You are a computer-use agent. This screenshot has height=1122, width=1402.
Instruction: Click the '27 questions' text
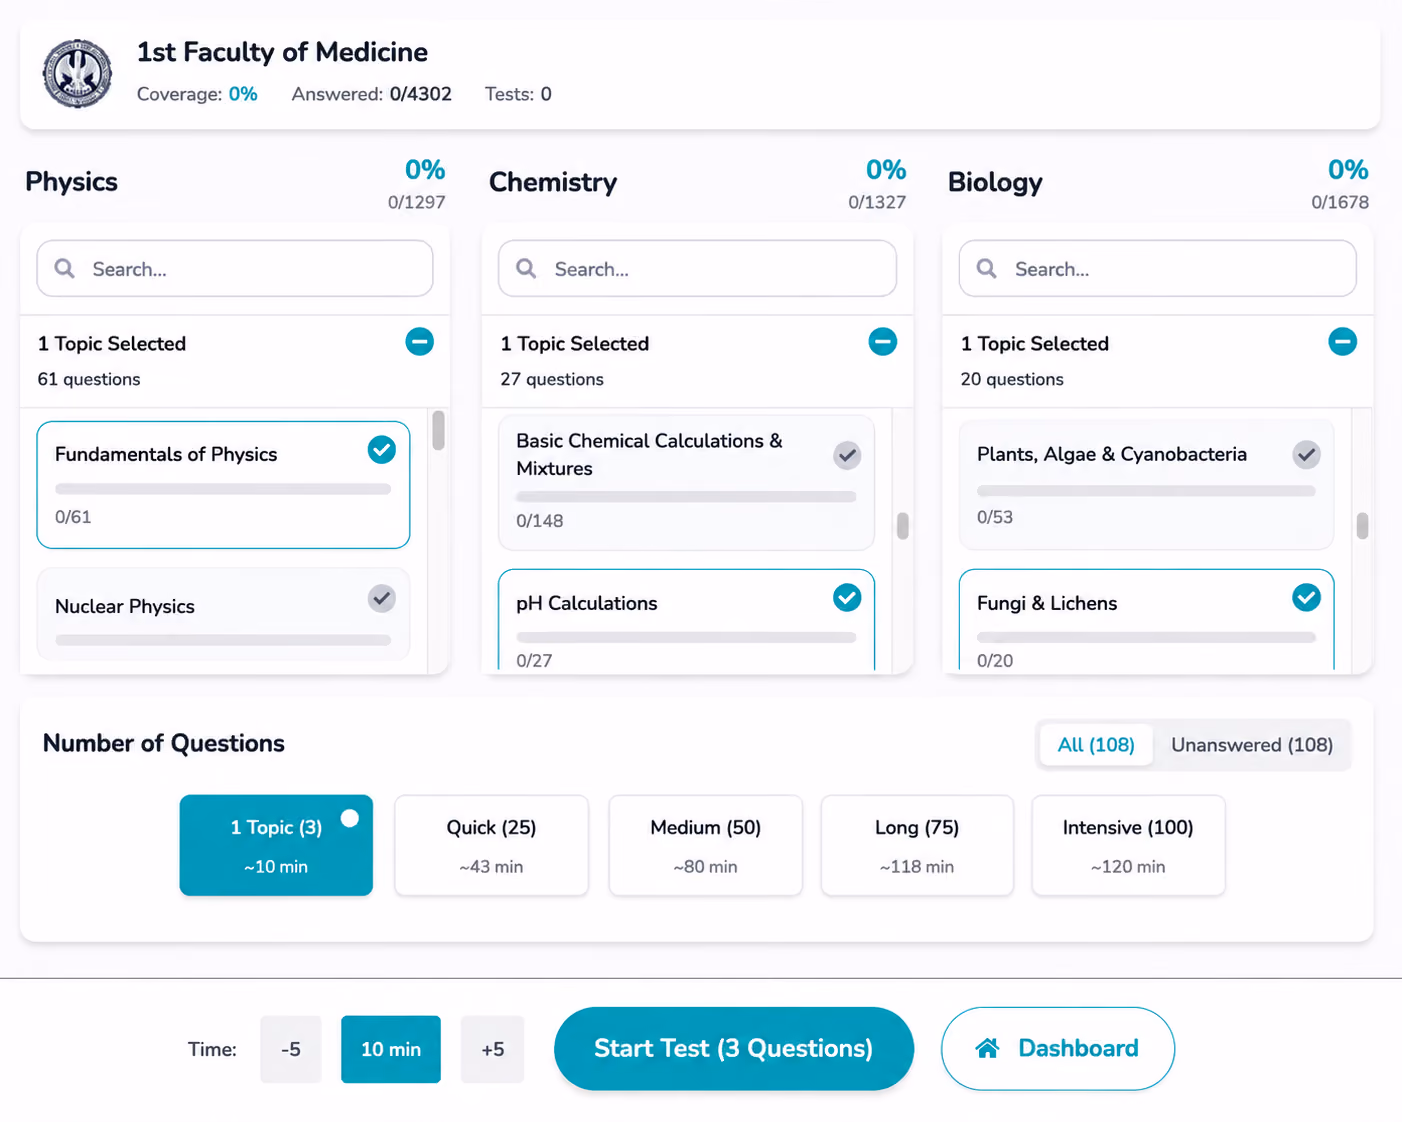552,379
